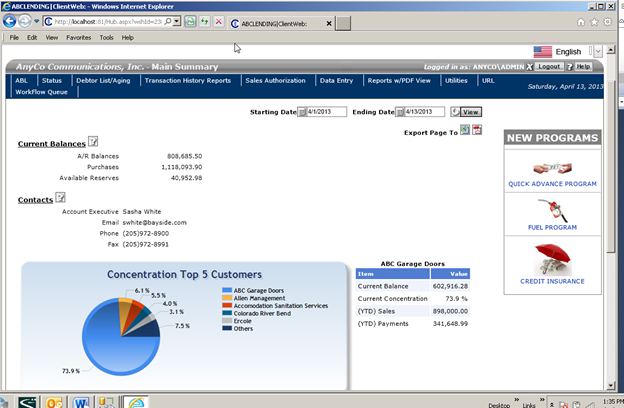The width and height of the screenshot is (624, 408).
Task: Click the cash handoff Quick Advance image
Action: click(552, 168)
